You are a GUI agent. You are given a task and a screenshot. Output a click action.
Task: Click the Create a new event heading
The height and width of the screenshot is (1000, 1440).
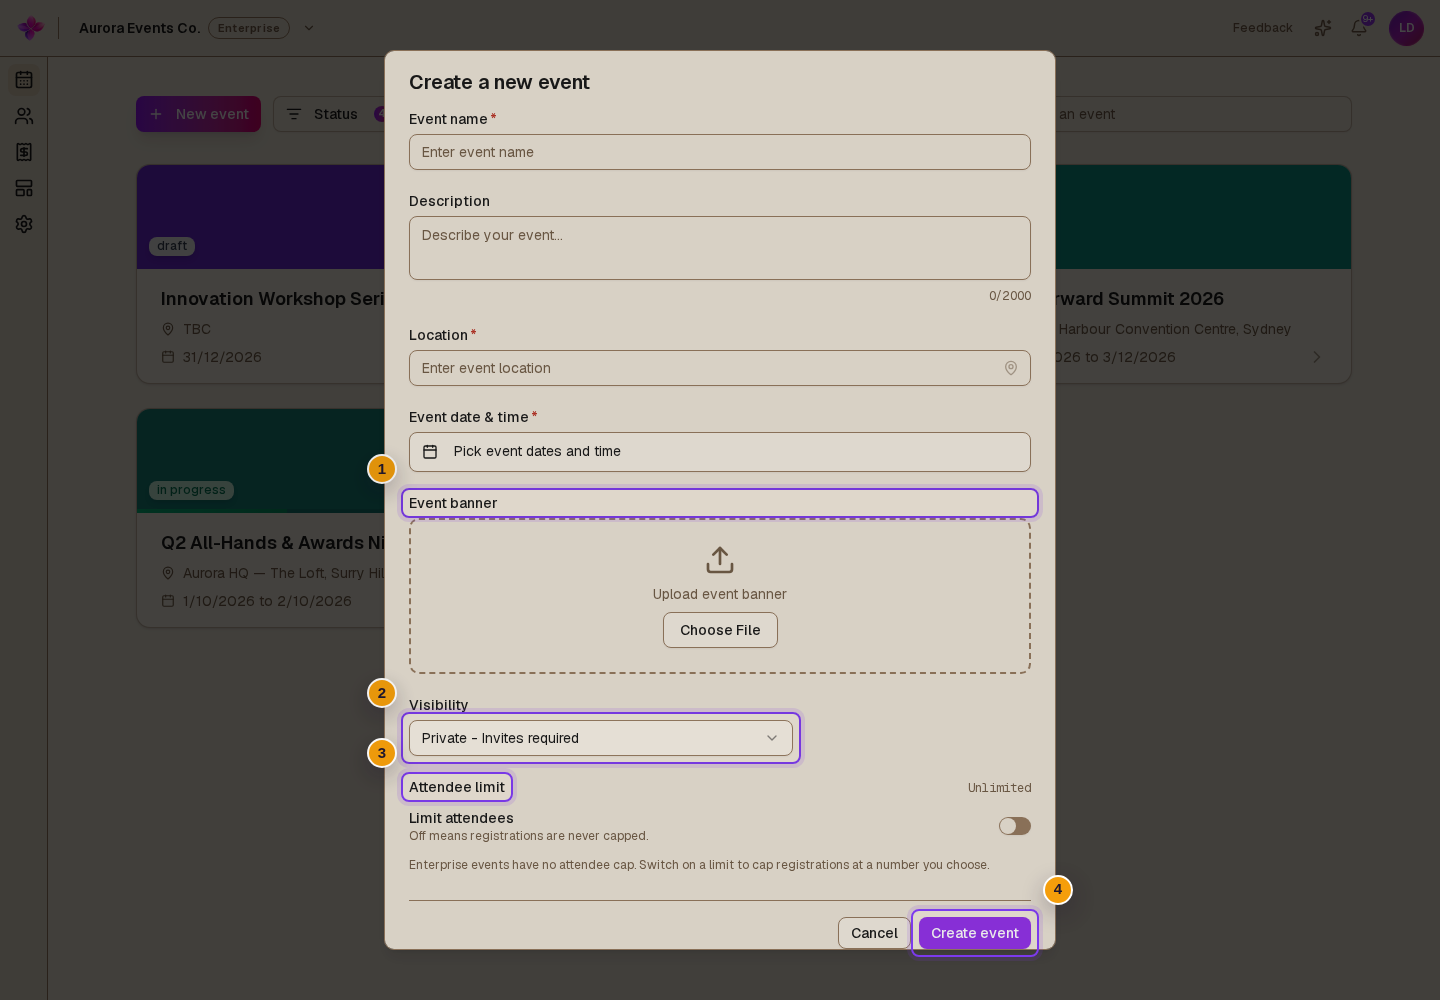pos(499,82)
